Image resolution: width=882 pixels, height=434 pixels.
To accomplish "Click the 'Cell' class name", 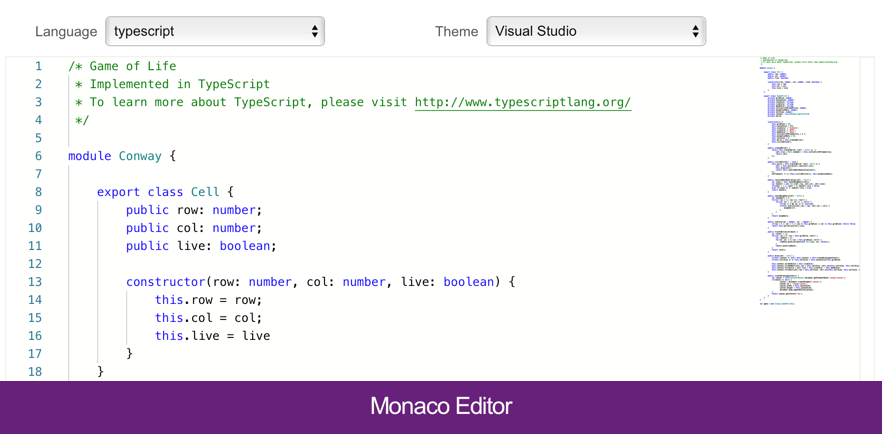I will [205, 192].
